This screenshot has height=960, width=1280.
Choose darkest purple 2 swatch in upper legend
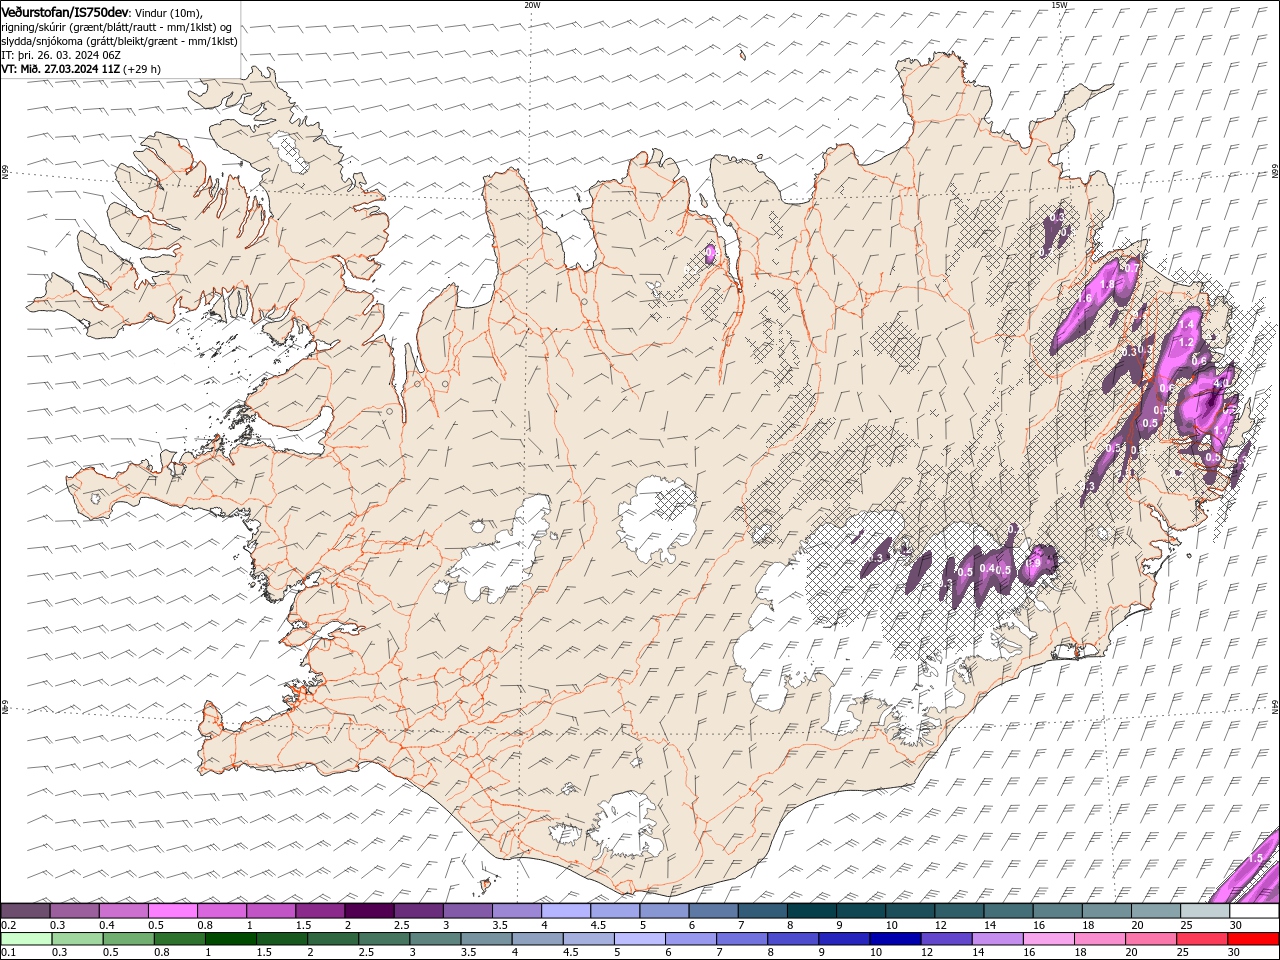tap(370, 910)
